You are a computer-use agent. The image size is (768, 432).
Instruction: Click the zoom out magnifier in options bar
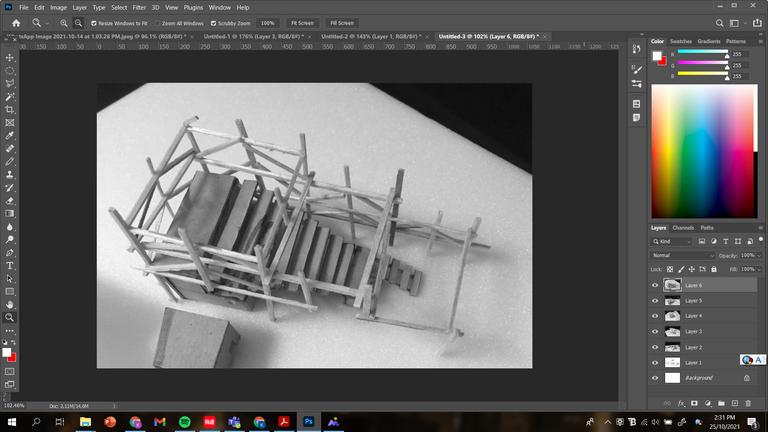(x=78, y=23)
